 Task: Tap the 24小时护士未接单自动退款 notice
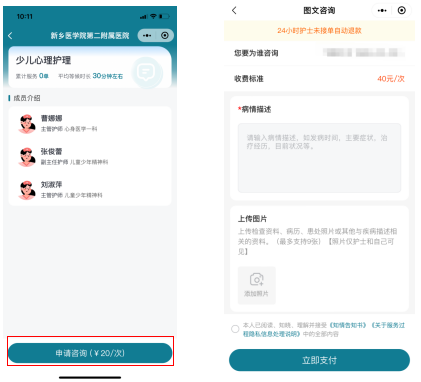click(319, 31)
